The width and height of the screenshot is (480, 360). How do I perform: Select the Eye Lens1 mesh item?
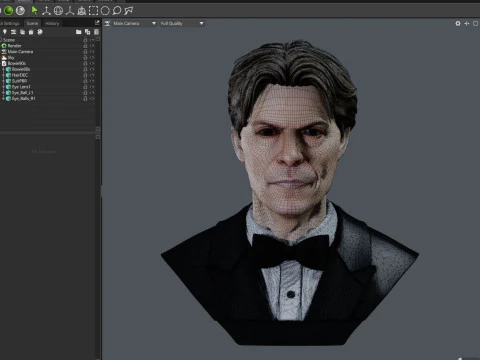pos(21,87)
